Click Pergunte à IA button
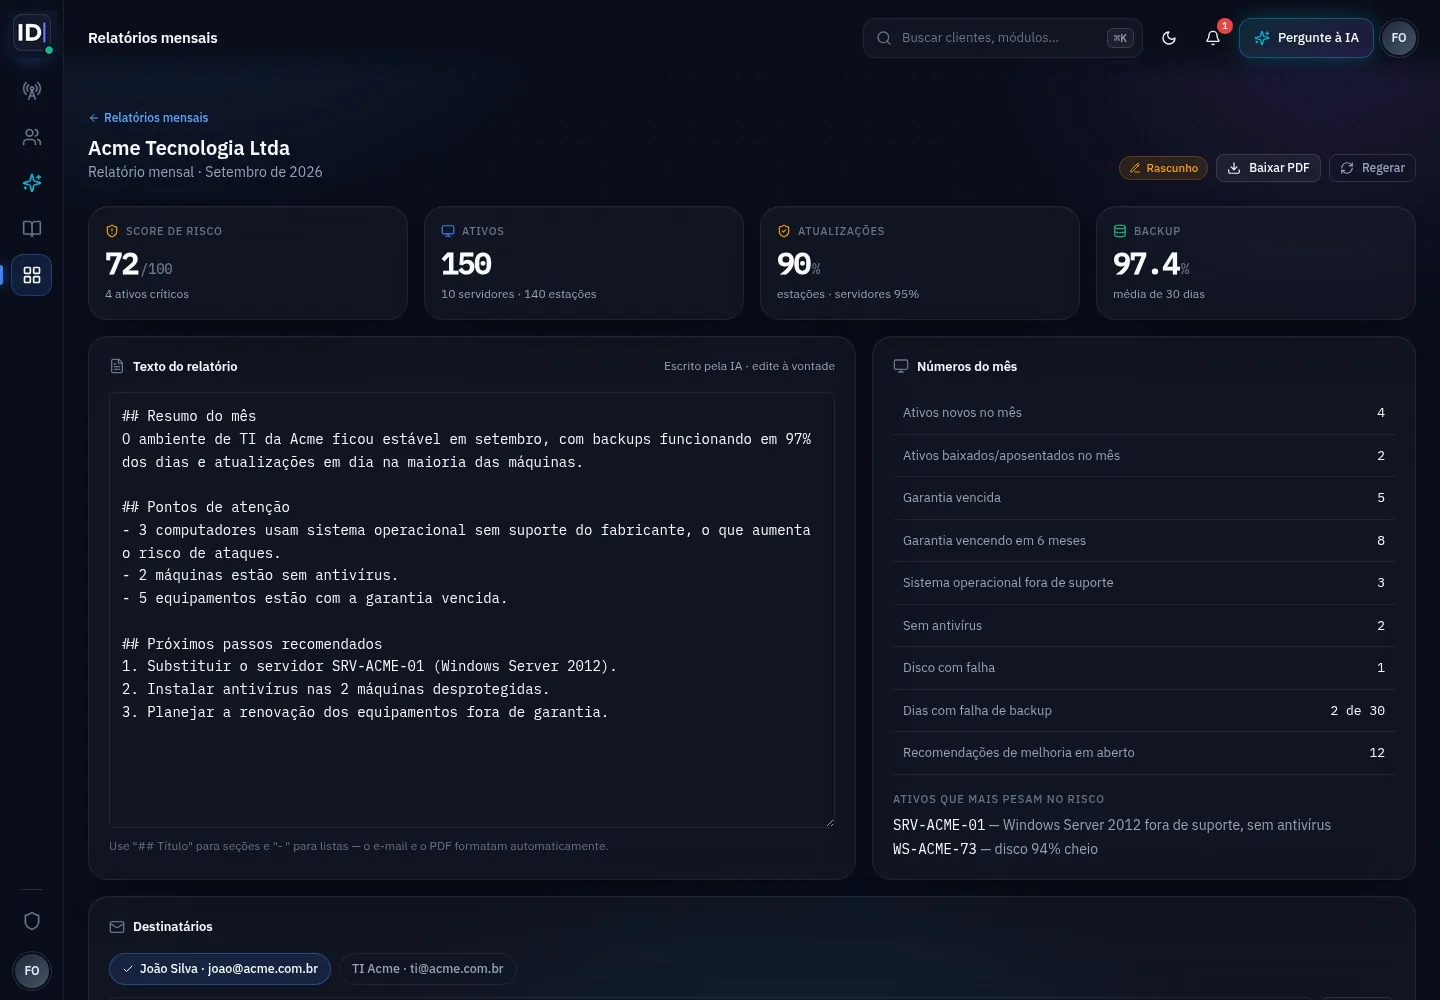This screenshot has width=1440, height=1000. tap(1306, 38)
